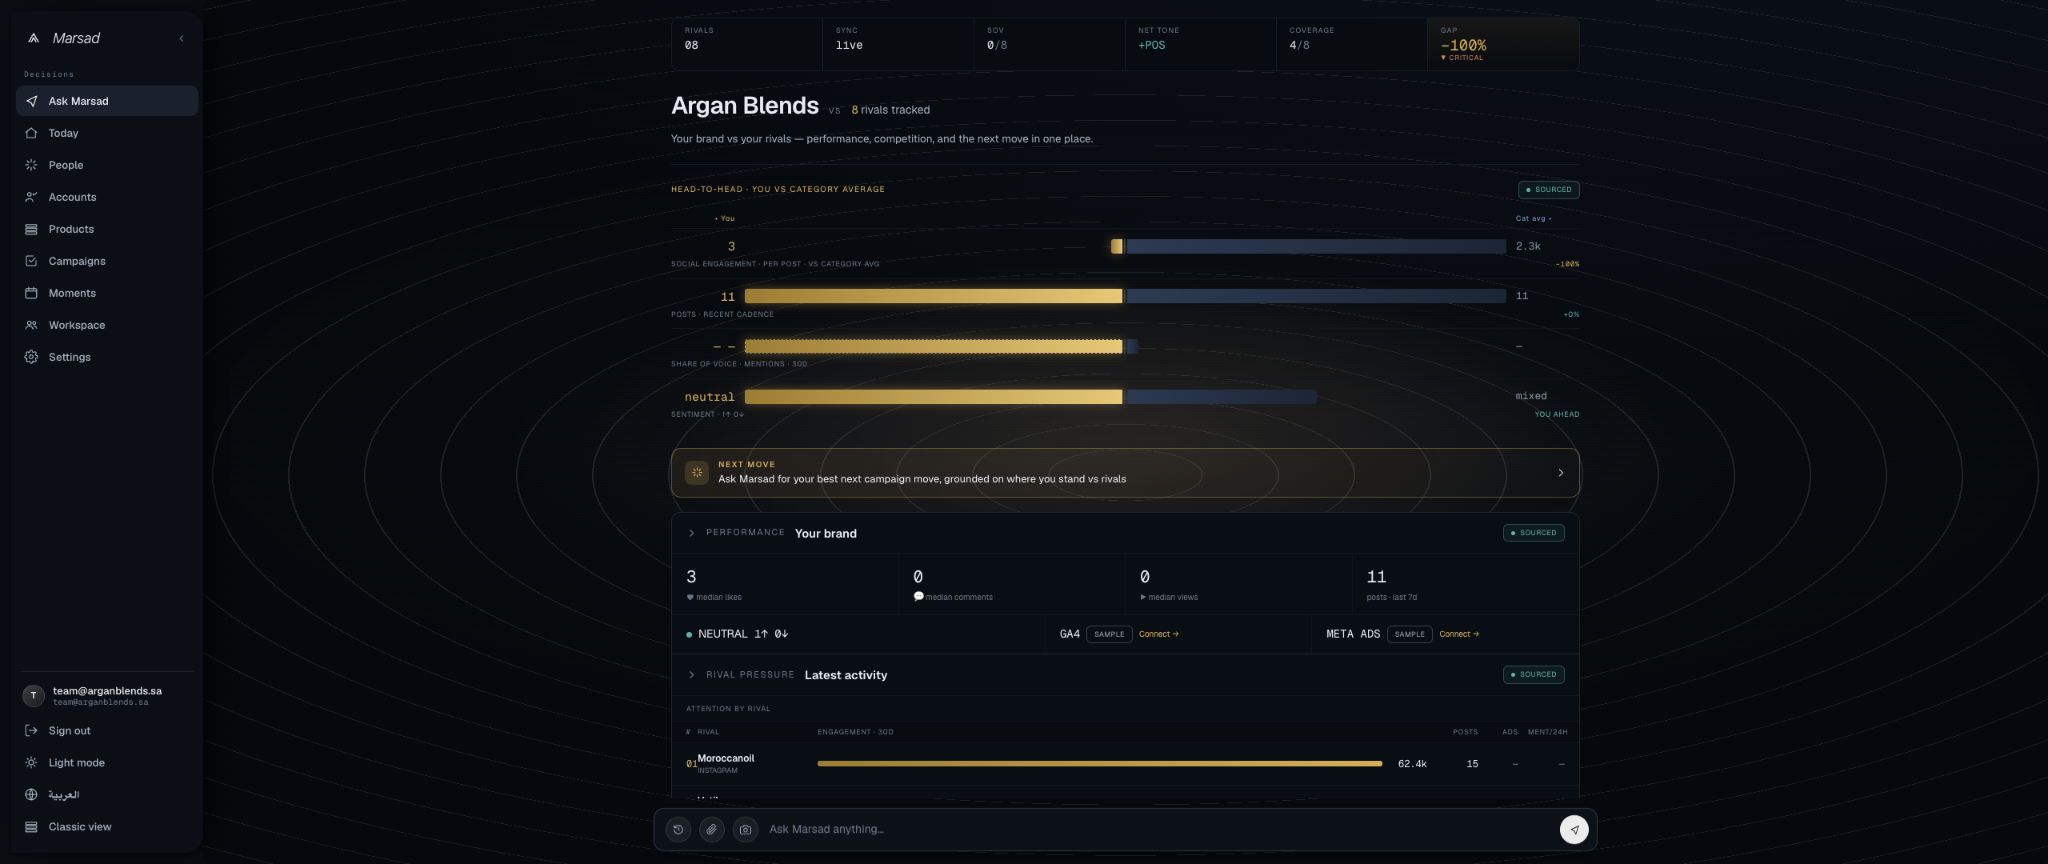Click the GA4 SAMPLE badge
Image resolution: width=2048 pixels, height=864 pixels.
tap(1109, 634)
